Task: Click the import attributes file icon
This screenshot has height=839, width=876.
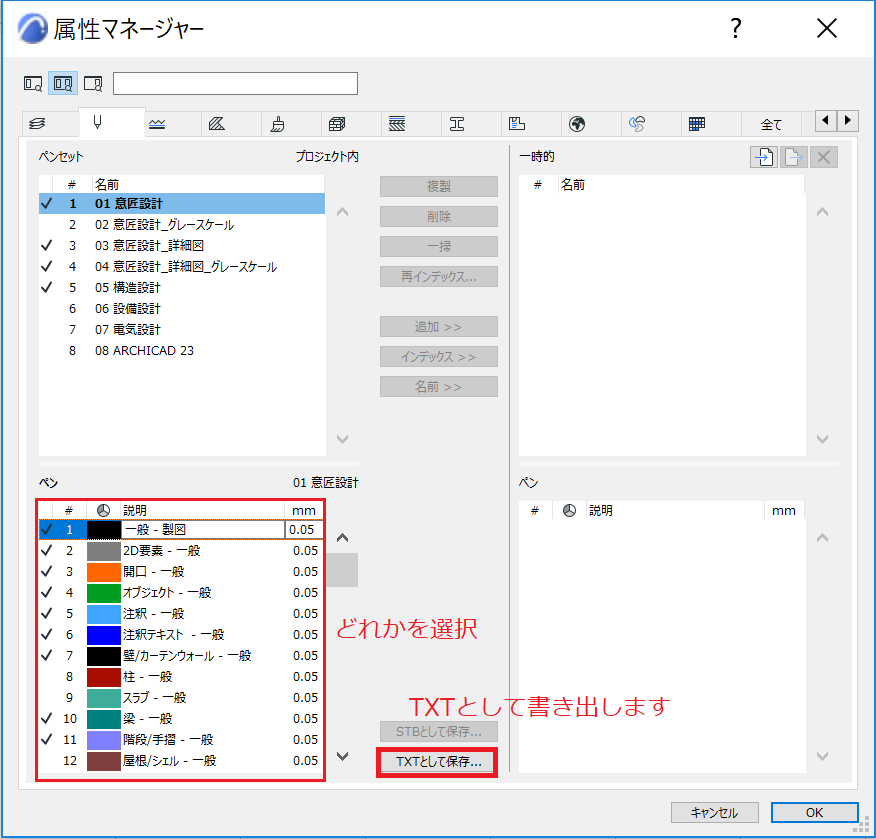Action: 764,157
